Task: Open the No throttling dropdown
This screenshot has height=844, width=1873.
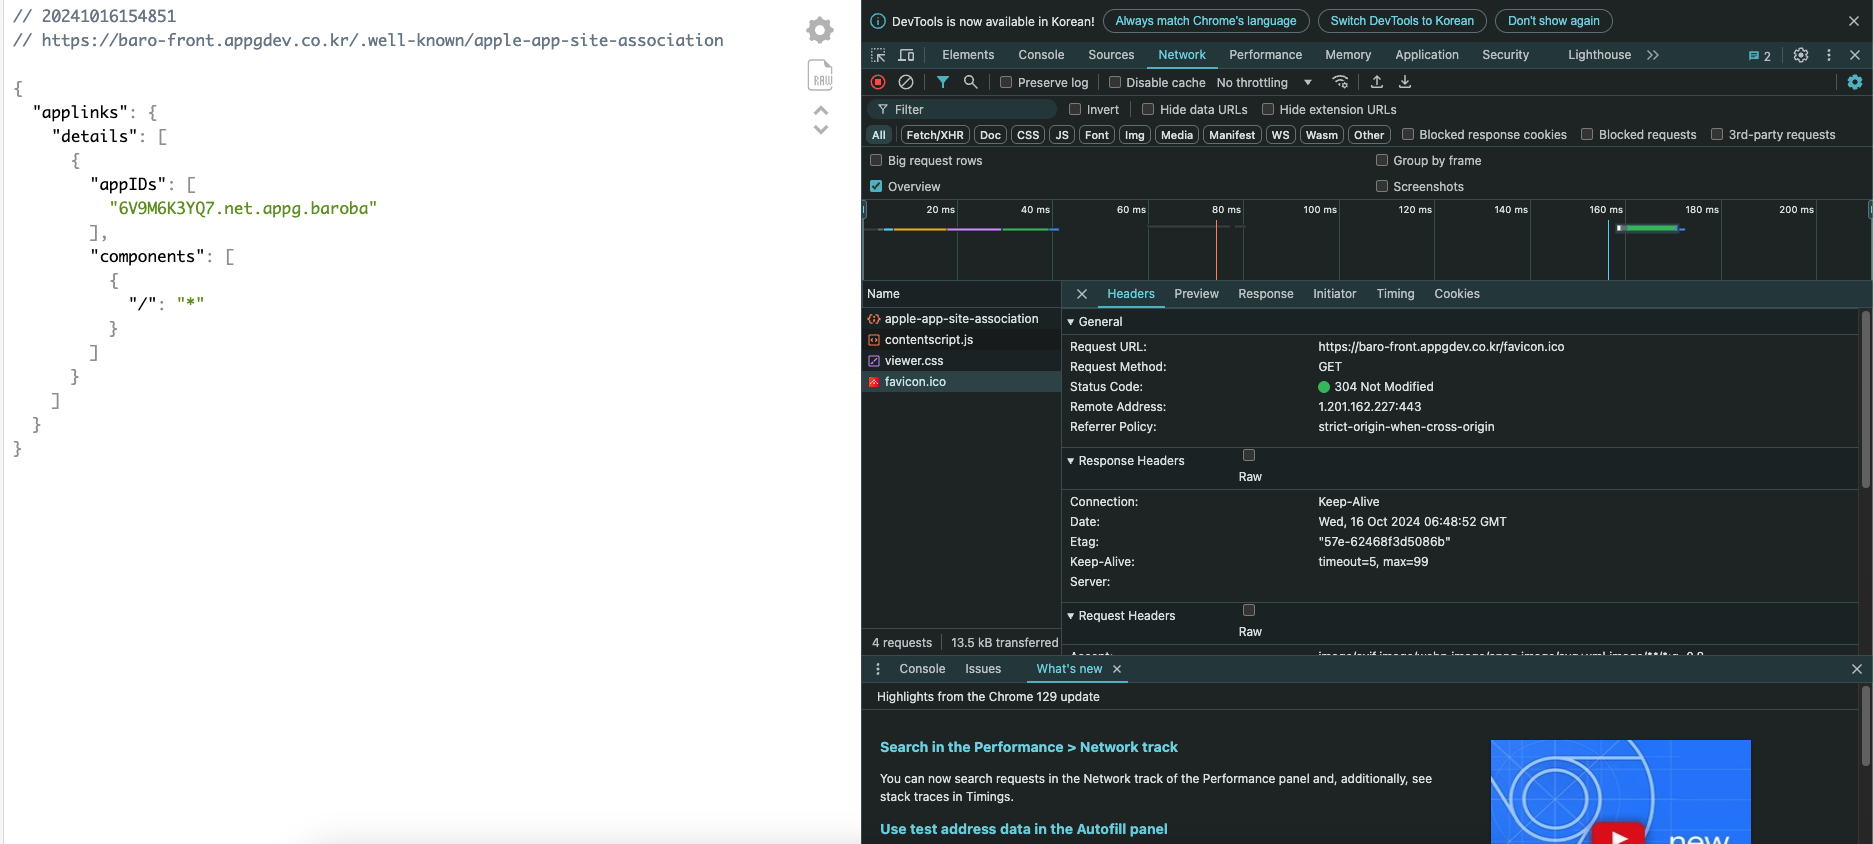Action: point(1264,82)
